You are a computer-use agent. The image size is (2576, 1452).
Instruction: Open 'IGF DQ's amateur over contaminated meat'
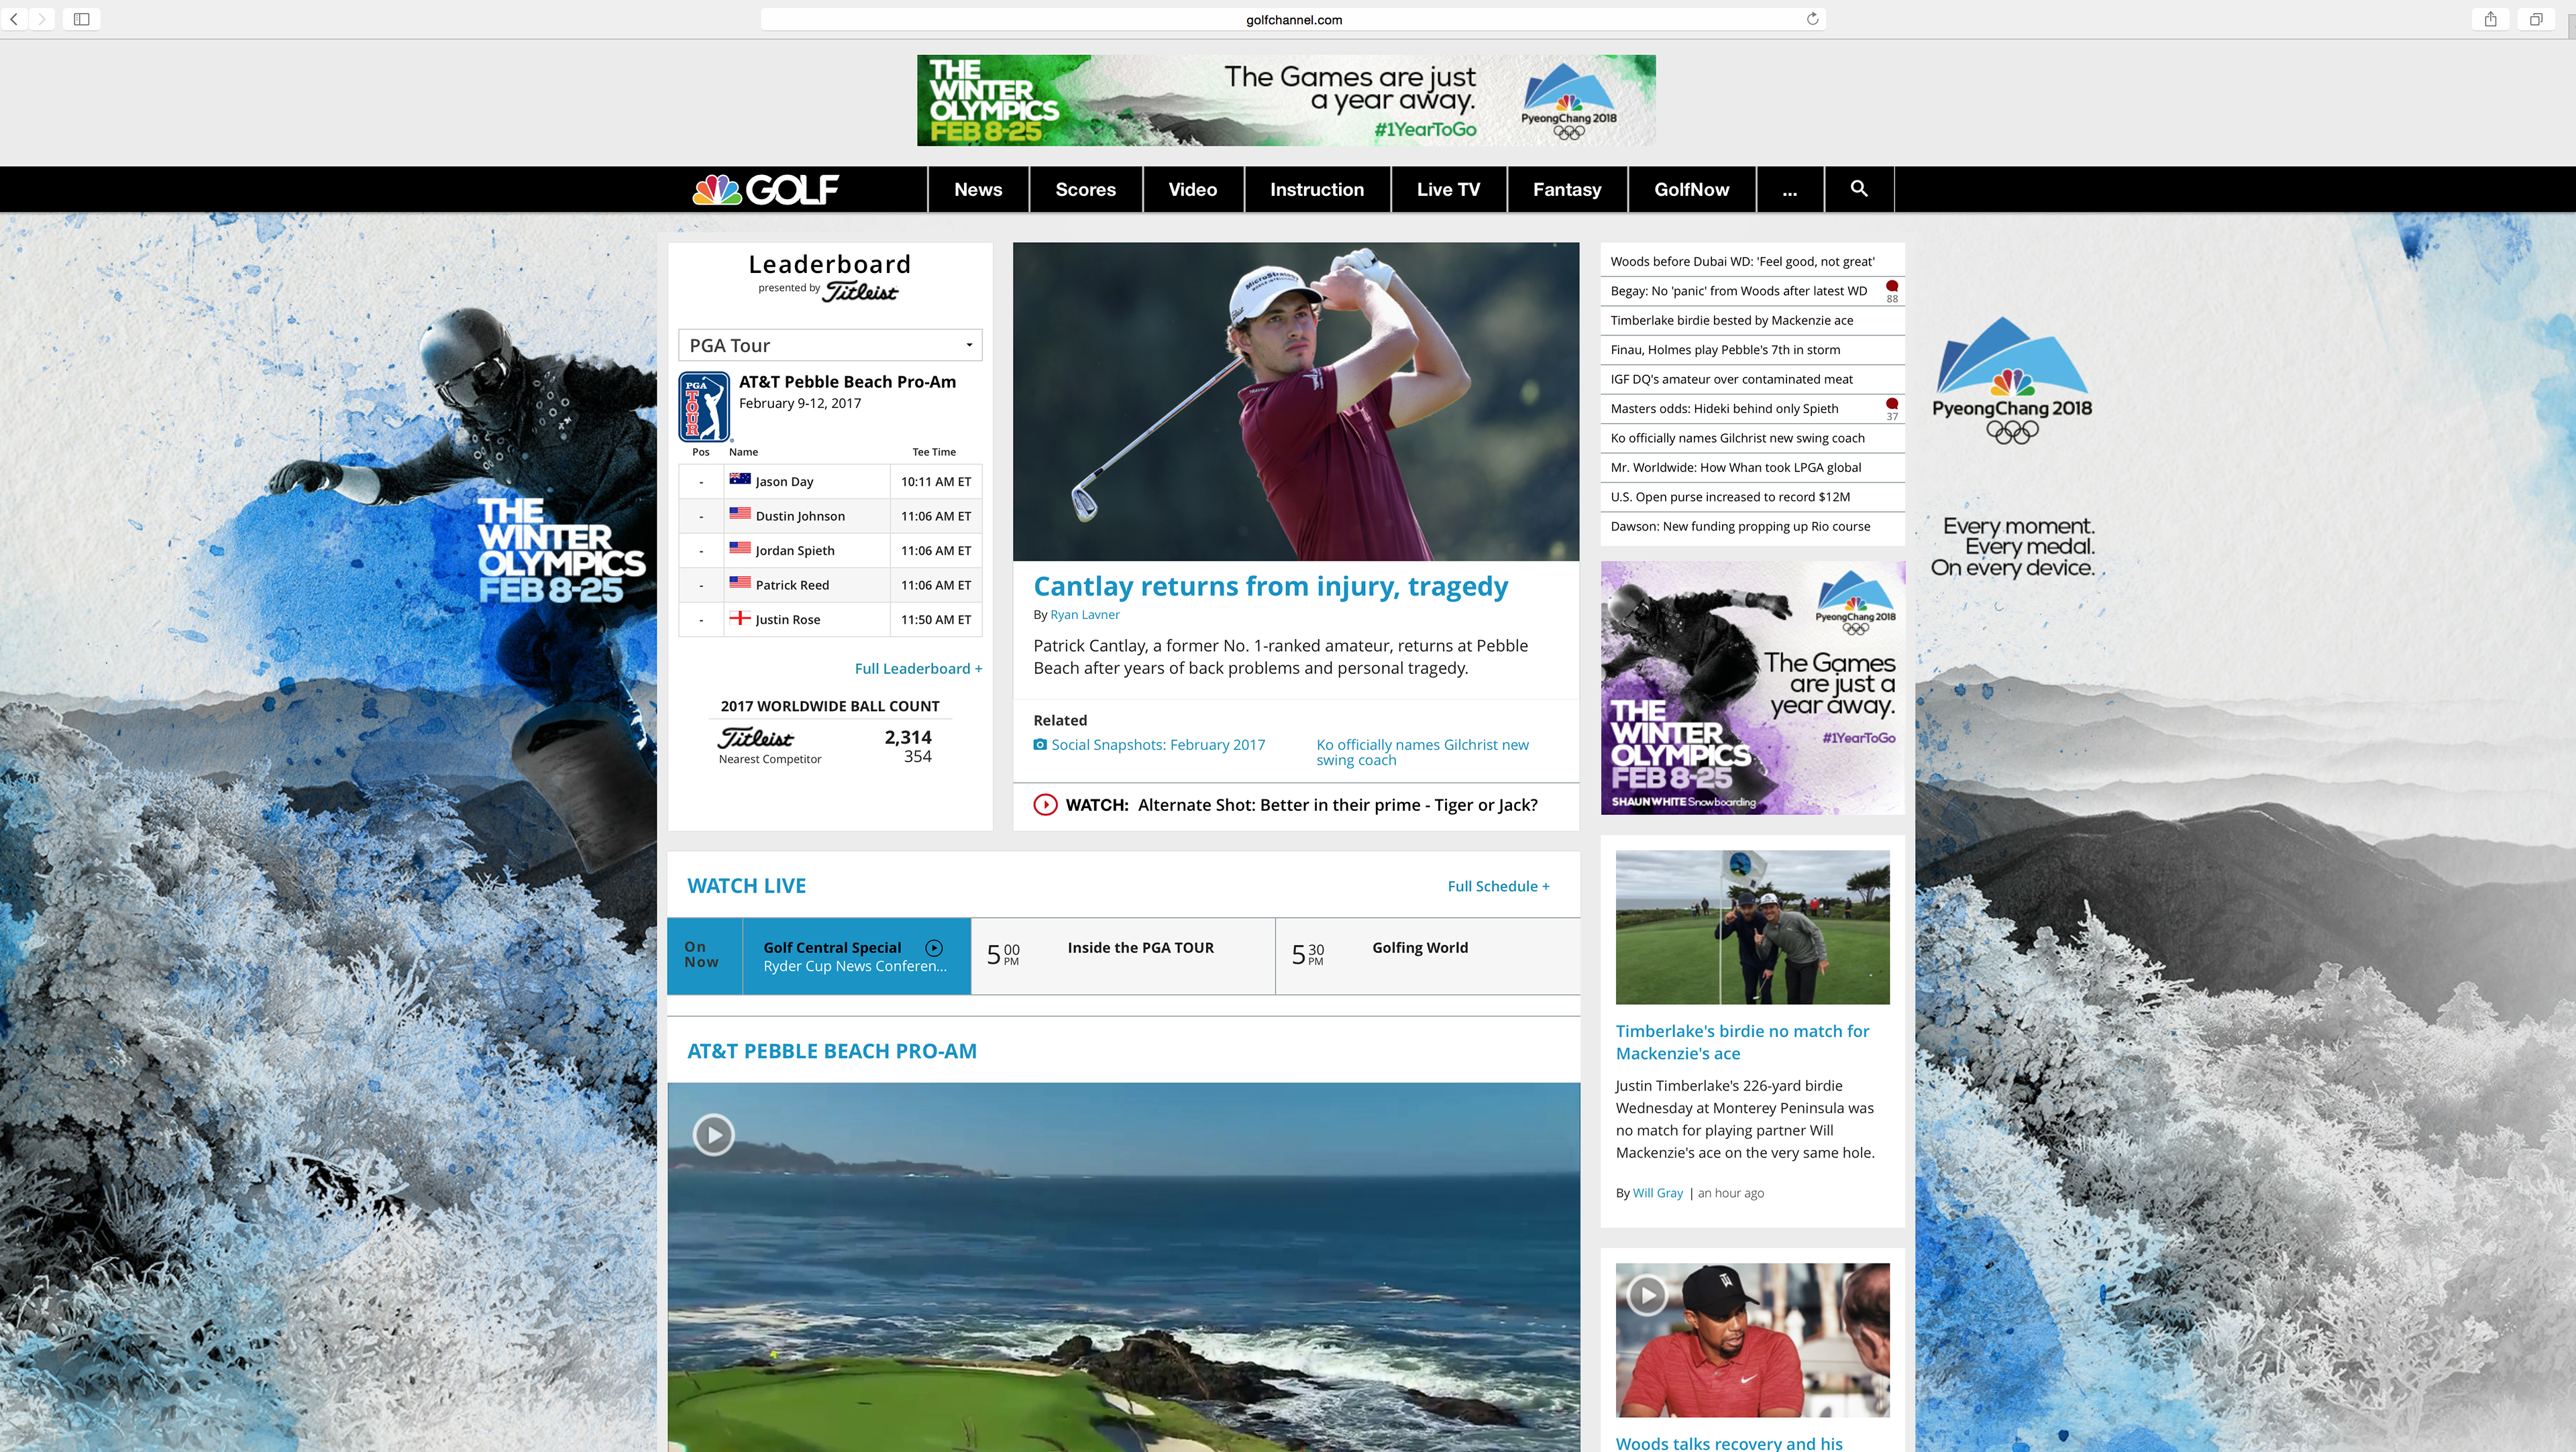1731,379
